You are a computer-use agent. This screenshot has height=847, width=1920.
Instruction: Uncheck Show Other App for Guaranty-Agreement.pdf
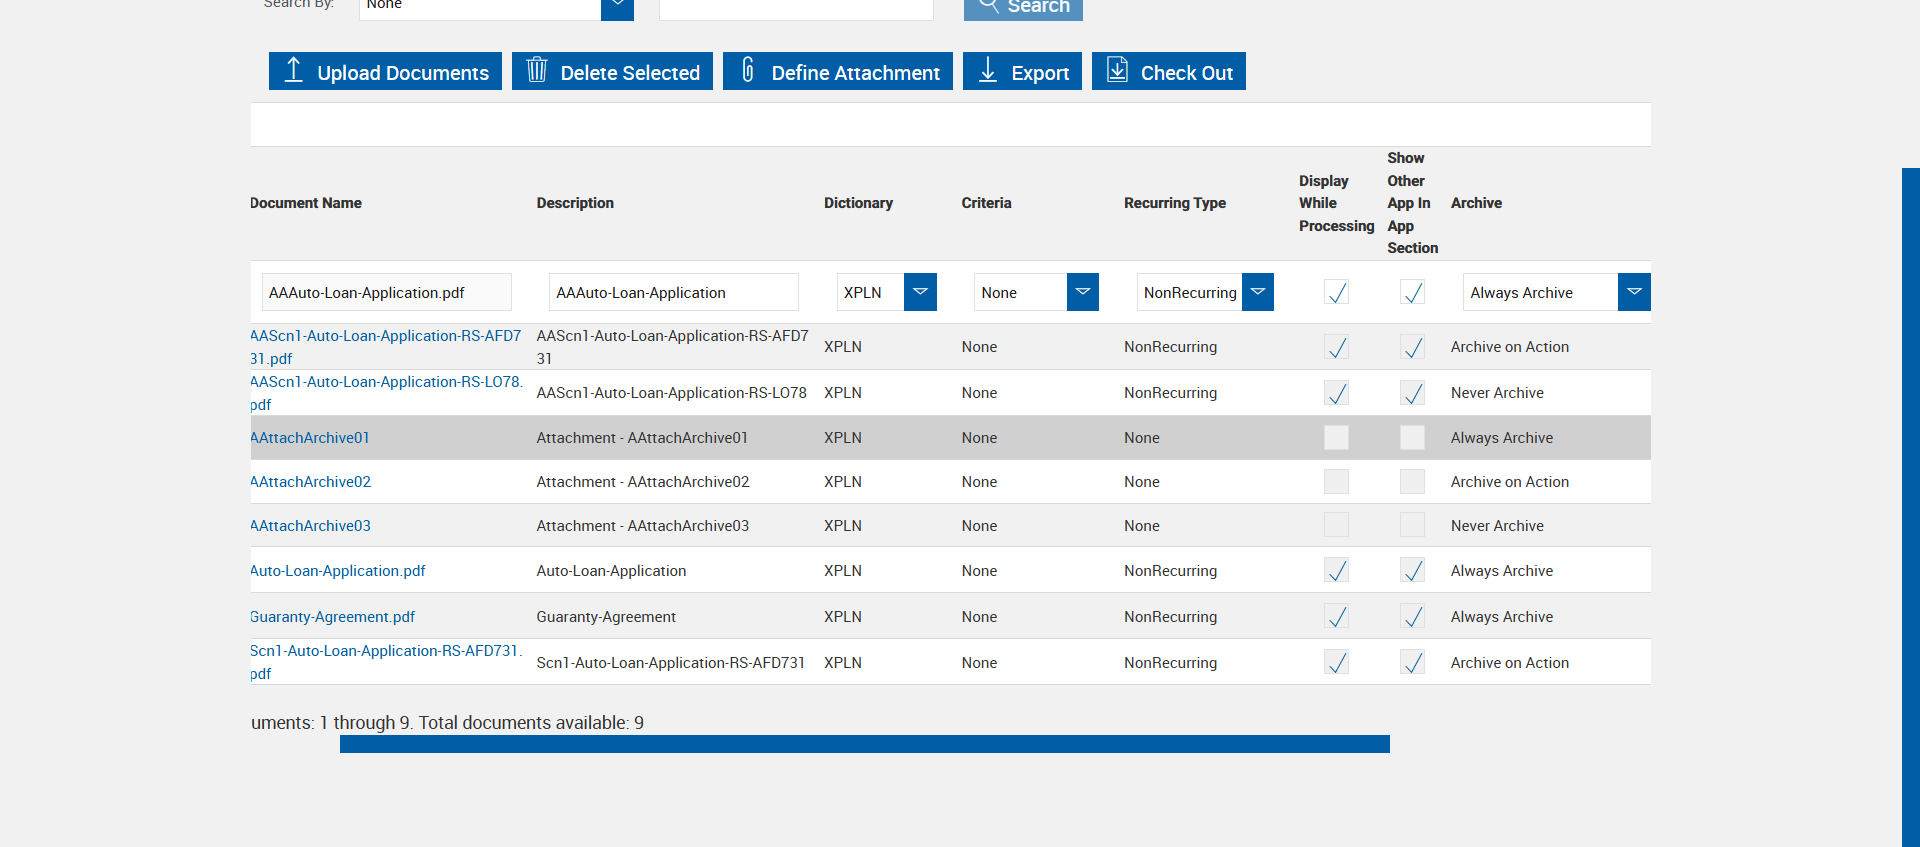1412,616
